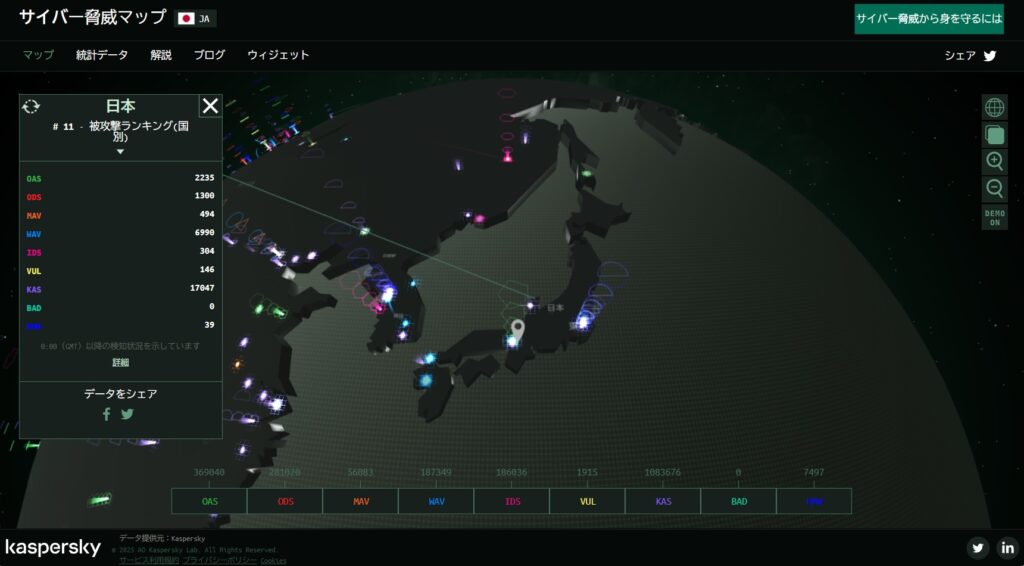This screenshot has width=1024, height=566.
Task: Expand the ranking dropdown arrow under 被攻撃ランキング
Action: 120,151
